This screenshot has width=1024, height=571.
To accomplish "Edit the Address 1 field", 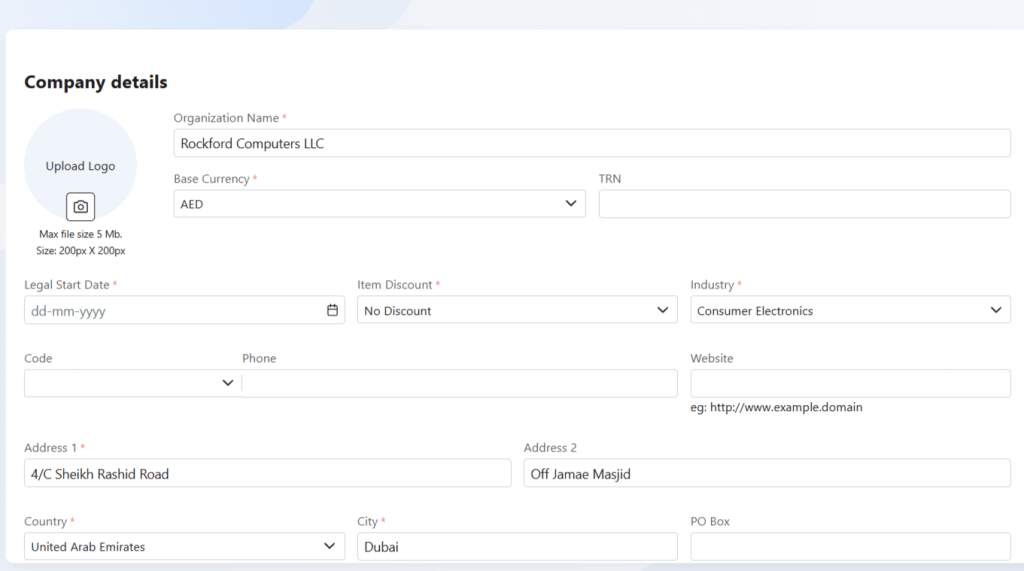I will [267, 473].
